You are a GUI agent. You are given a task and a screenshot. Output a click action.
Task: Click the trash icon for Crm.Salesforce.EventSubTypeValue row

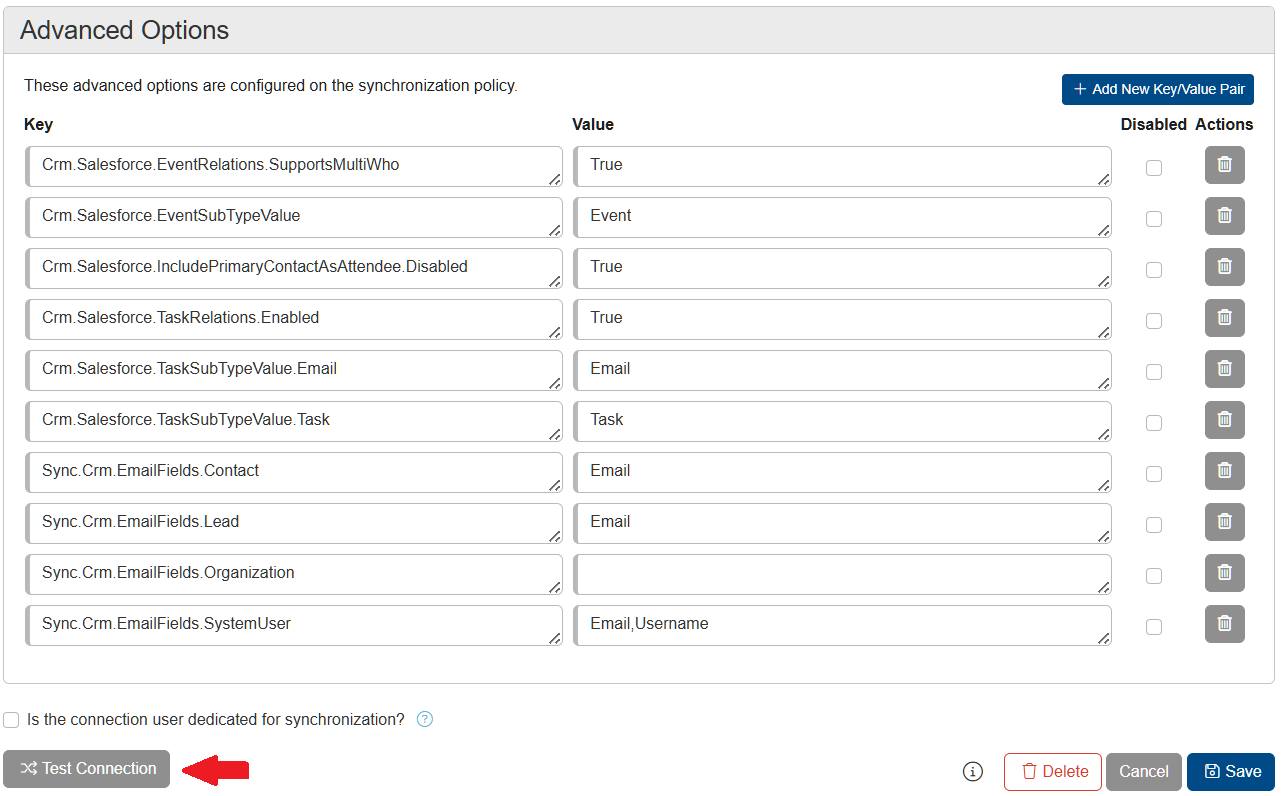pos(1224,216)
